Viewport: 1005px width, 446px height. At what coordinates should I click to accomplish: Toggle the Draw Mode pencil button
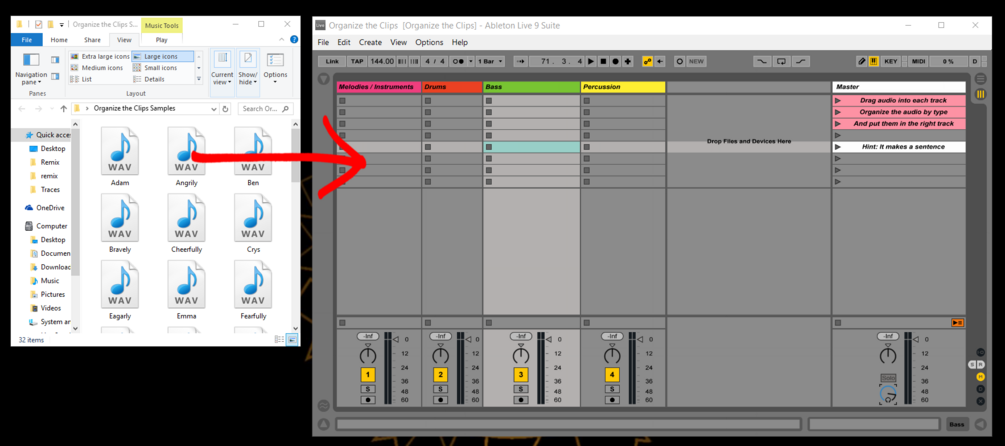pyautogui.click(x=862, y=62)
